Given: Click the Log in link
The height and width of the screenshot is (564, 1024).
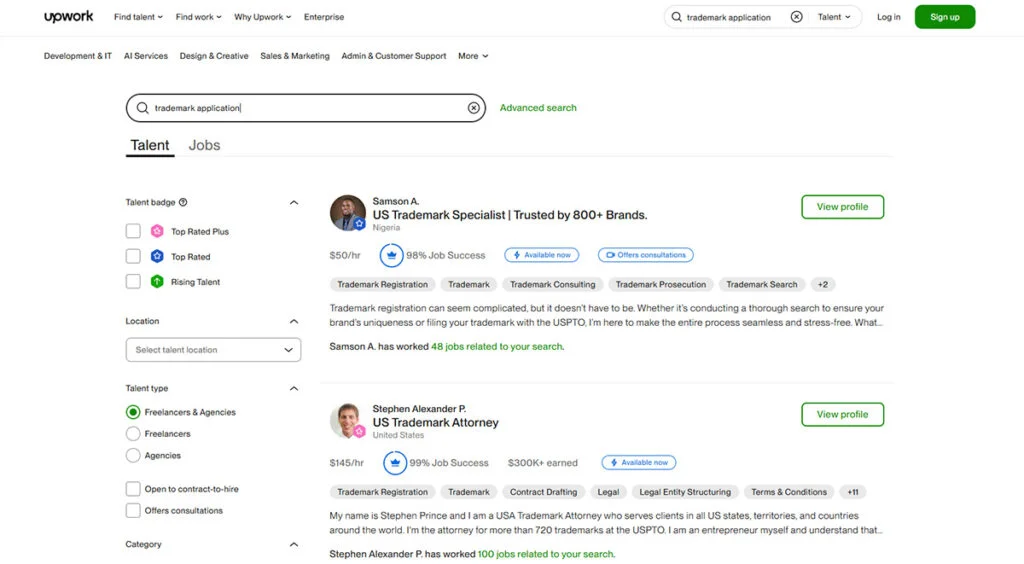Looking at the screenshot, I should tap(888, 17).
